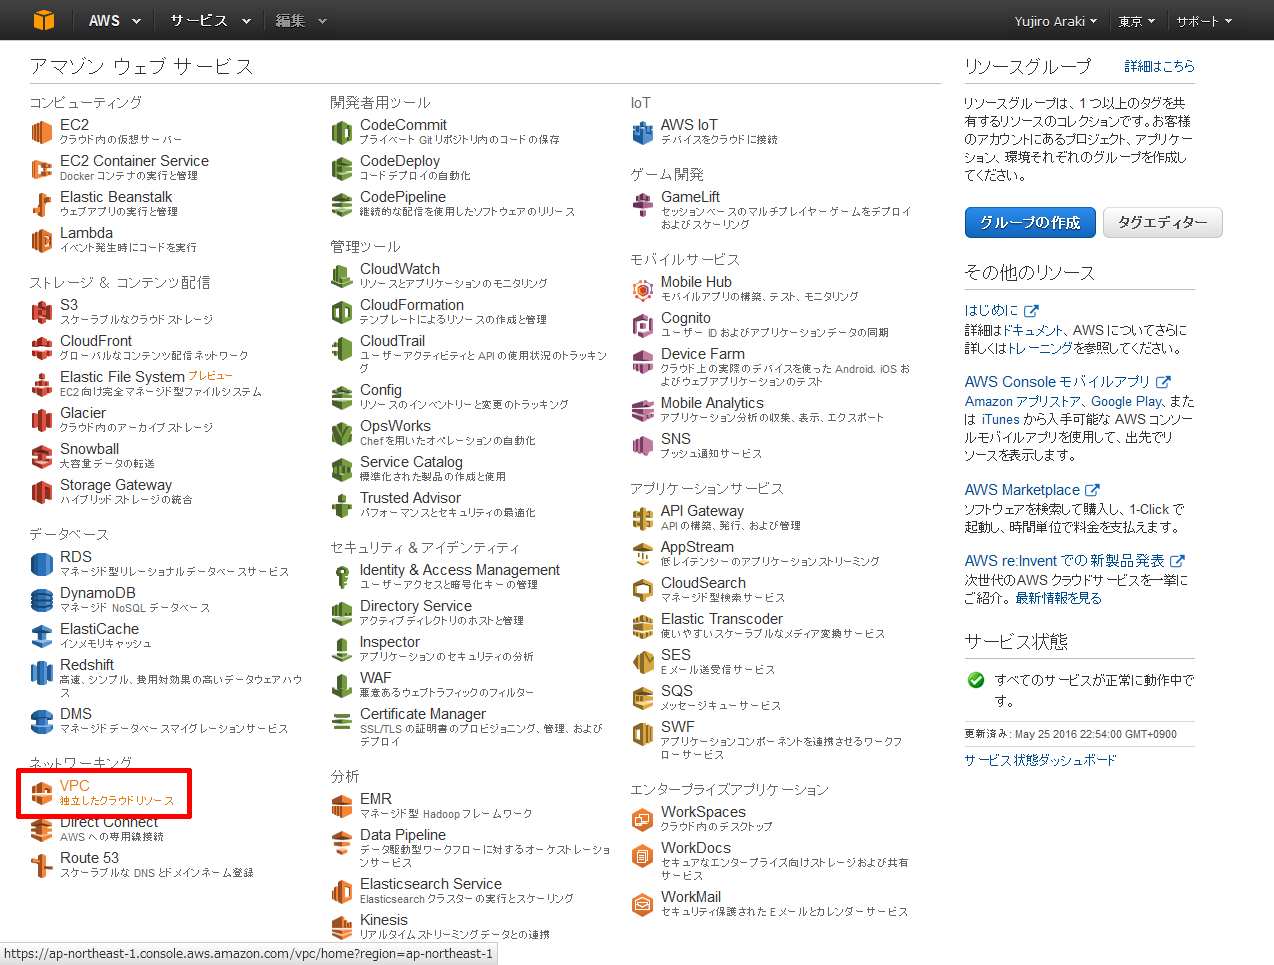Screen dimensions: 1274x965
Task: Open the Elastic Transcoder link
Action: pos(722,619)
